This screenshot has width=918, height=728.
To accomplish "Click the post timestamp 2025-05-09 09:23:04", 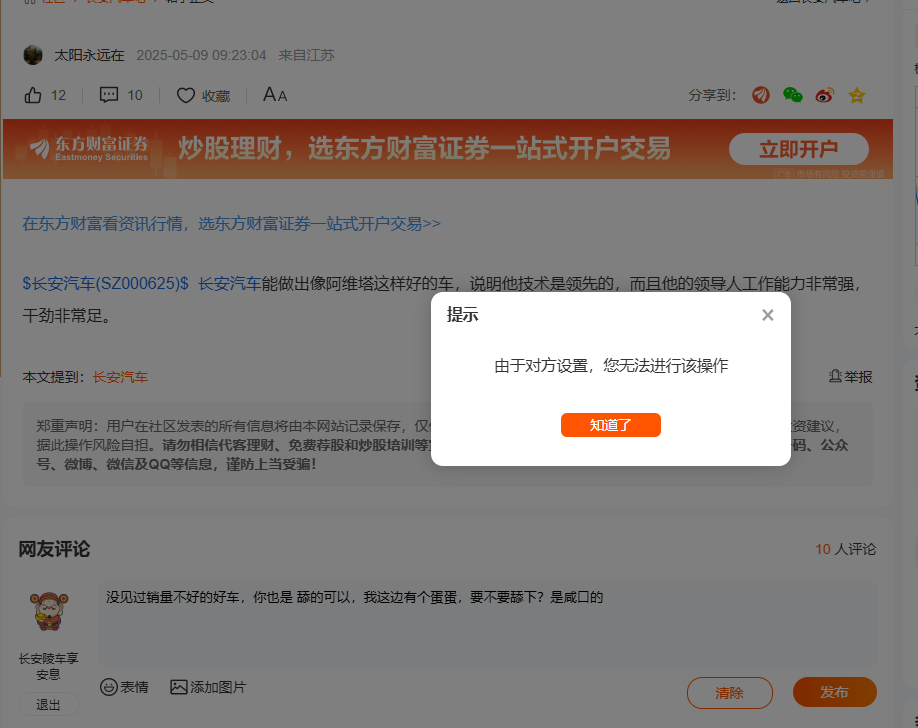I will coord(201,55).
